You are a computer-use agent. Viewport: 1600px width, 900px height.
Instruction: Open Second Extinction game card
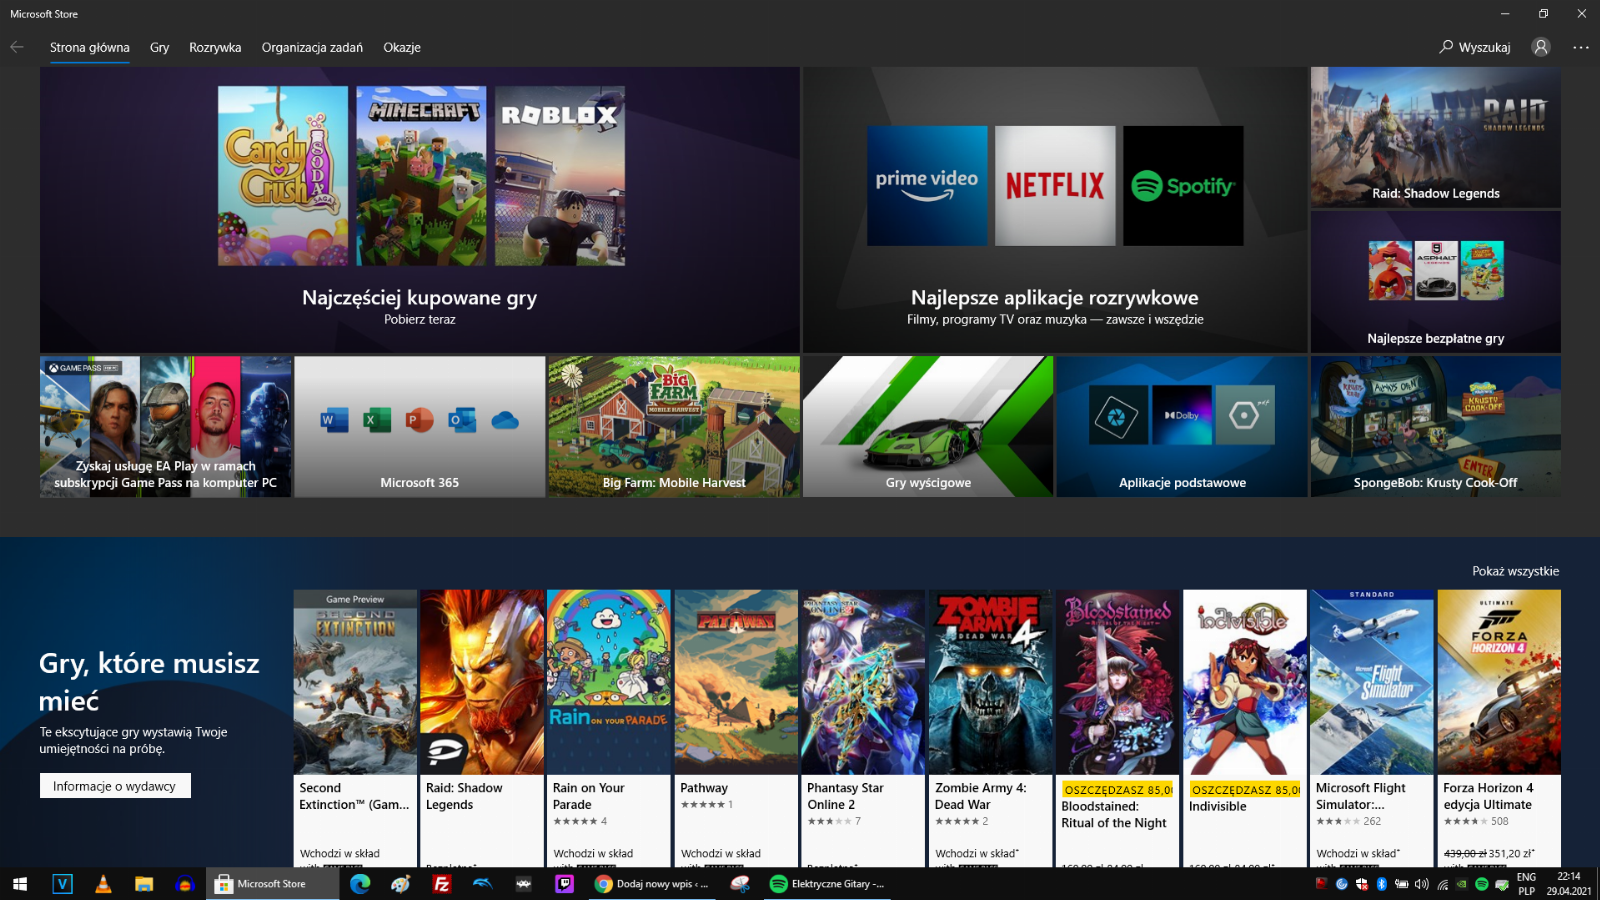point(355,728)
